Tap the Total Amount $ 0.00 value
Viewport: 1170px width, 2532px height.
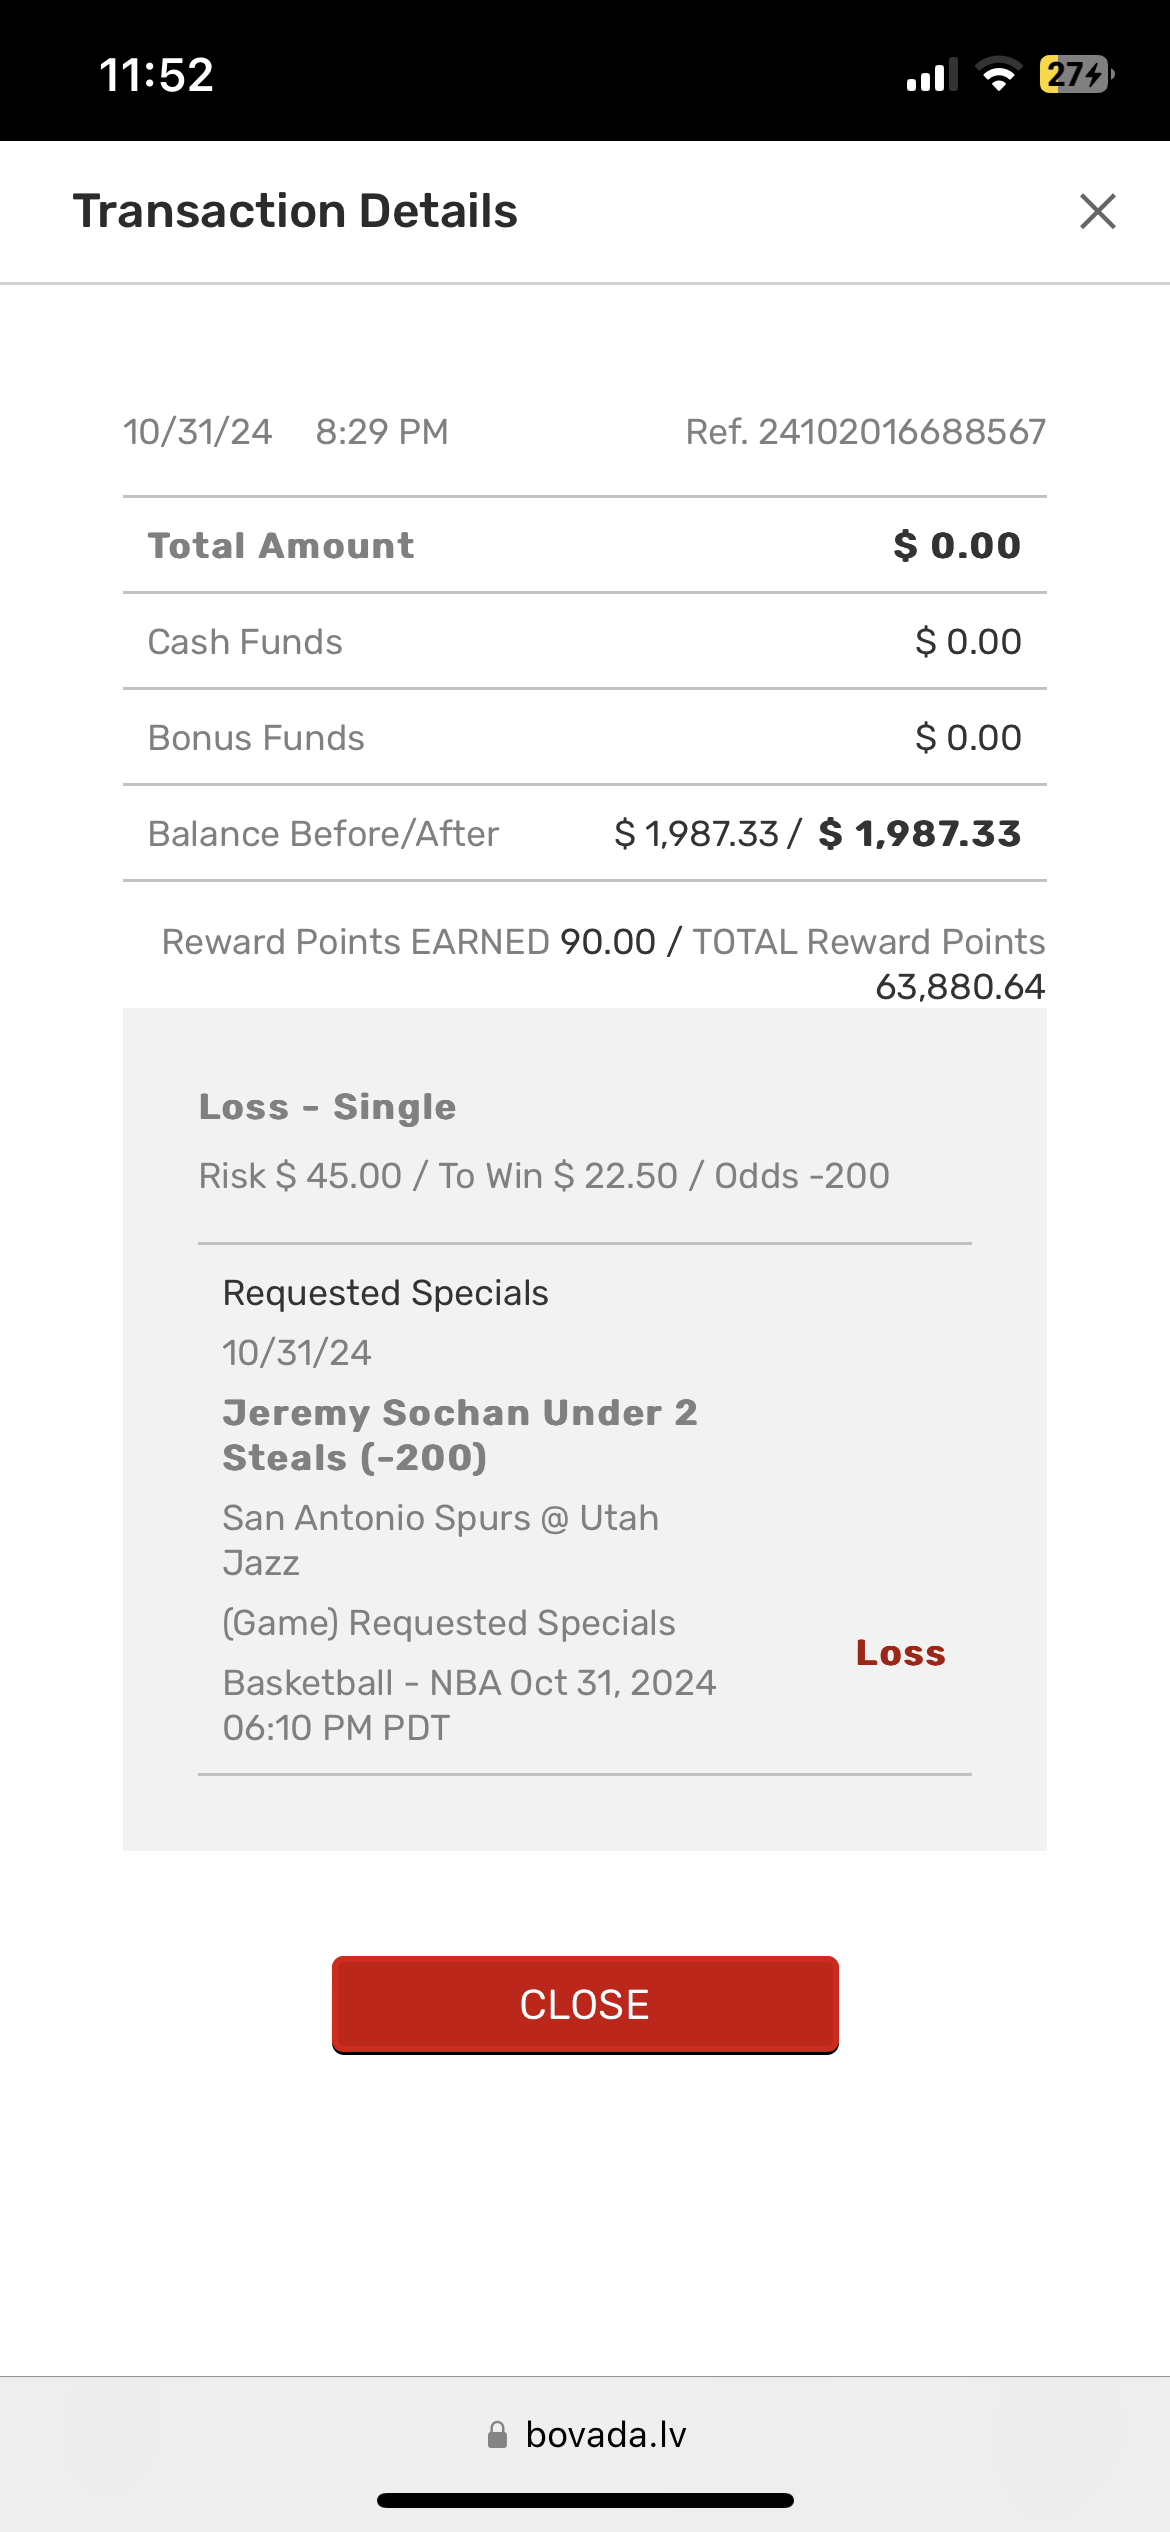tap(956, 546)
